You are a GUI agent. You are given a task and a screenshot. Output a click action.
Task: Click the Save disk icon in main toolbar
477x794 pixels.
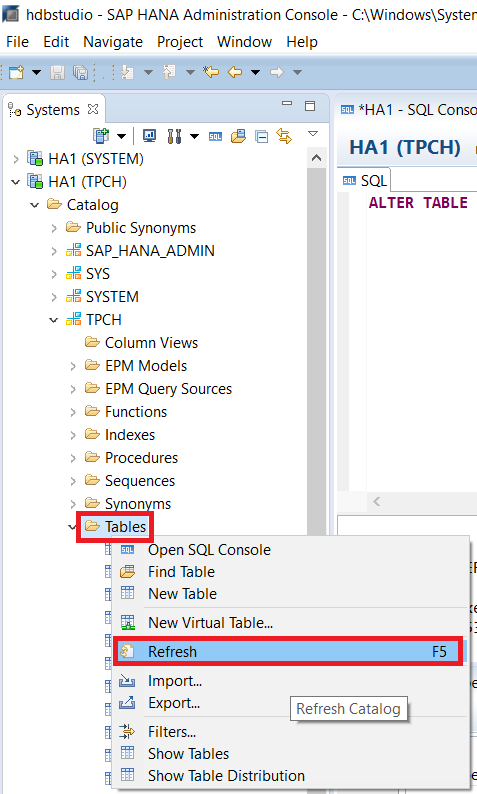click(57, 72)
